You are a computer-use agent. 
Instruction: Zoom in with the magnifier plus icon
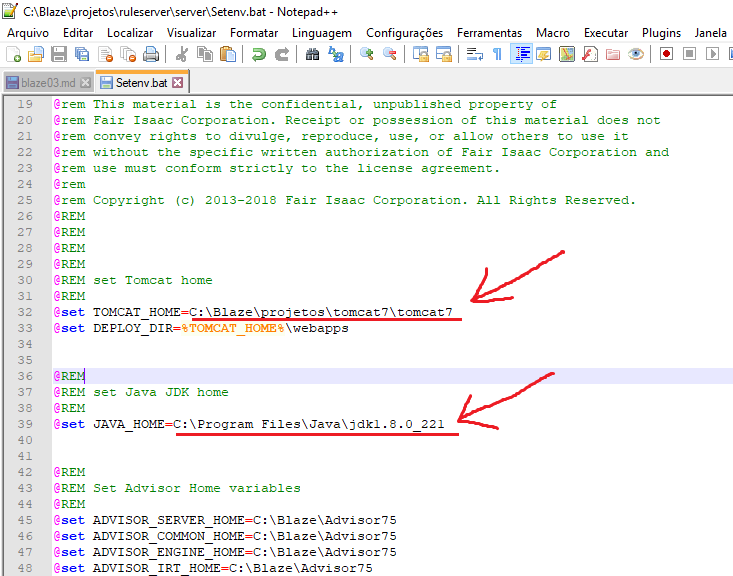pos(366,54)
